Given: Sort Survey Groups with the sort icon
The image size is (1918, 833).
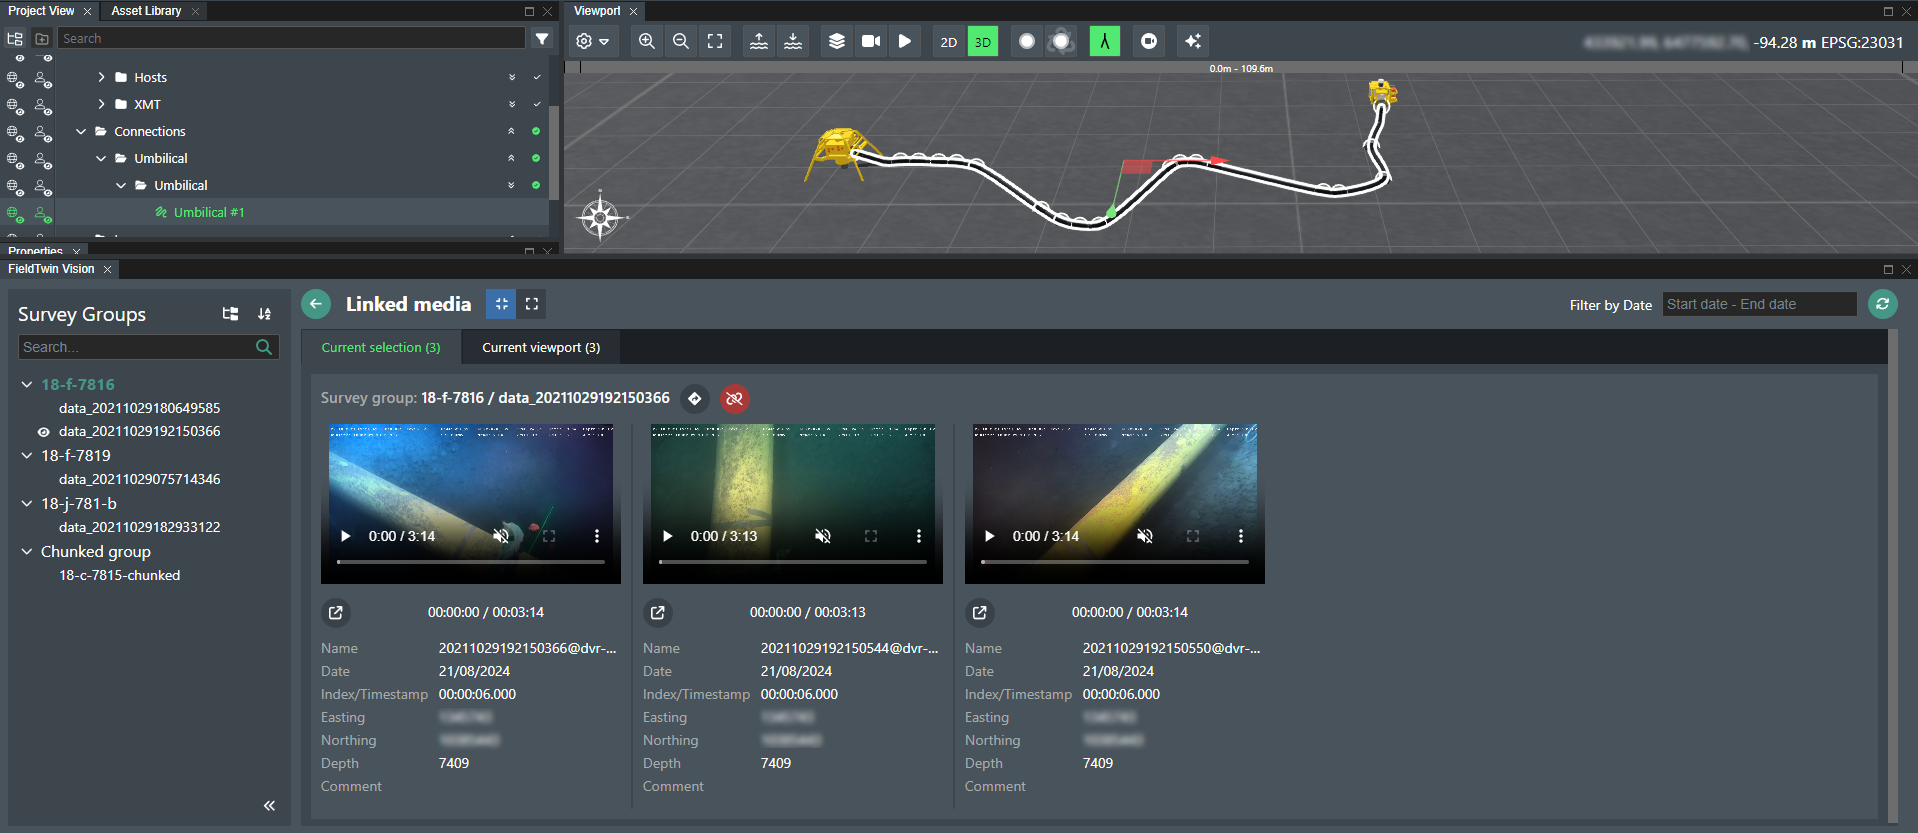Looking at the screenshot, I should [264, 314].
